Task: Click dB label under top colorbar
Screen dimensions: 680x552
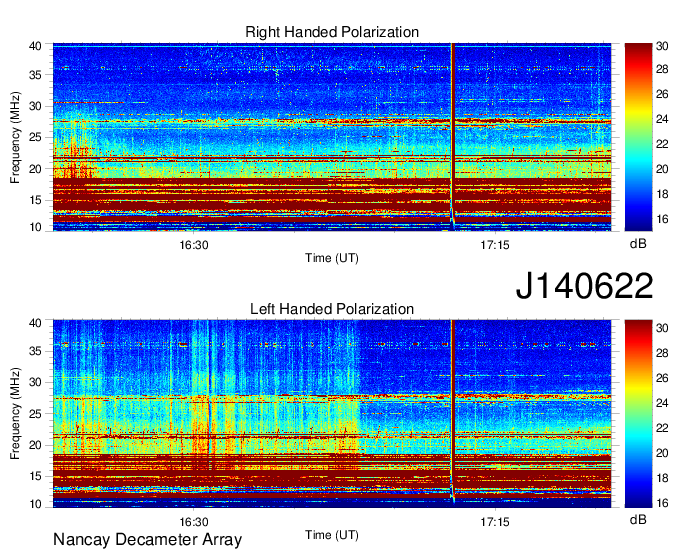Action: click(x=638, y=244)
